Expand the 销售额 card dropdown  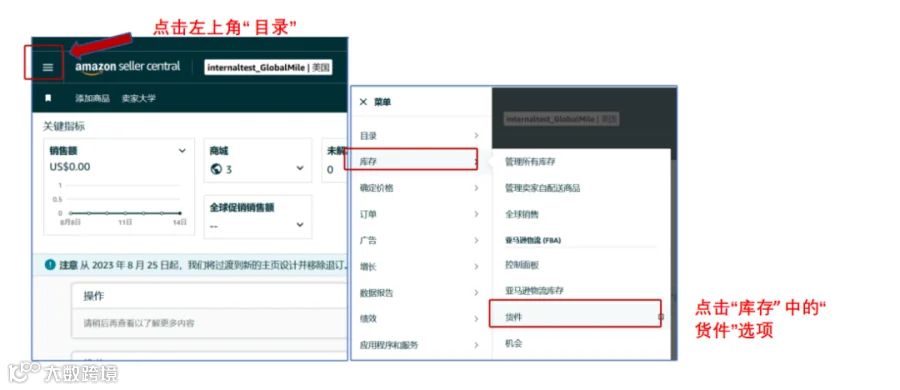coord(182,151)
